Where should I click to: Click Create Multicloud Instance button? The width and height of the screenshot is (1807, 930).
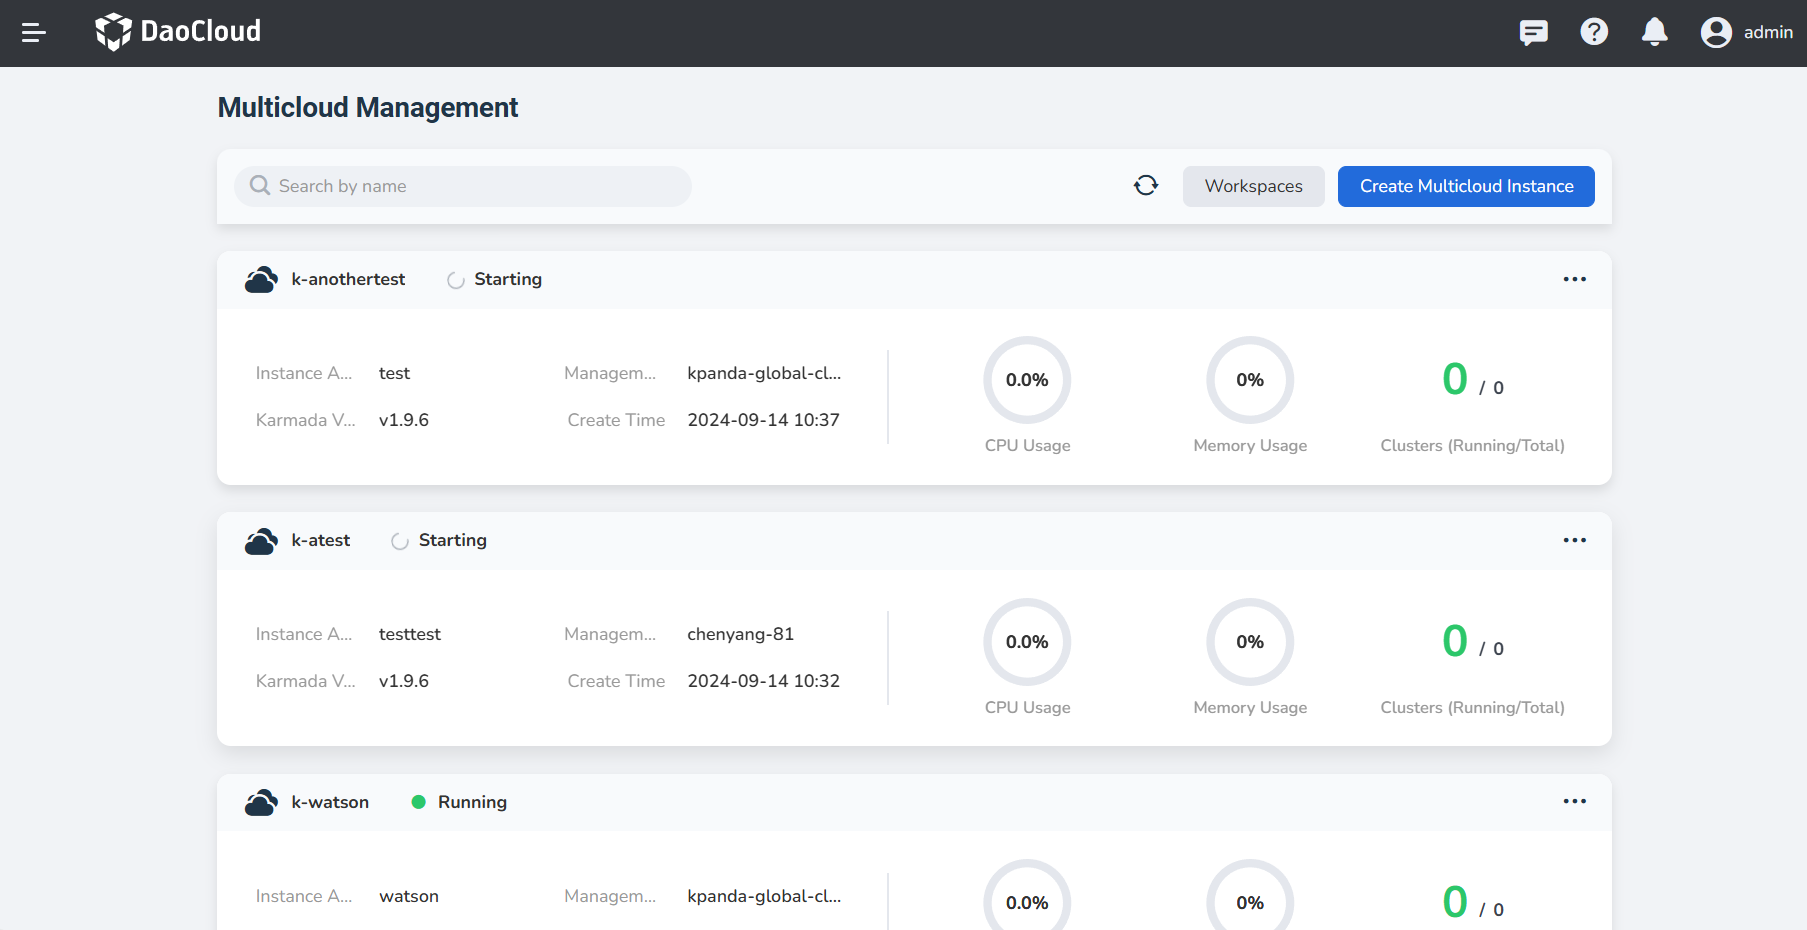(x=1466, y=186)
